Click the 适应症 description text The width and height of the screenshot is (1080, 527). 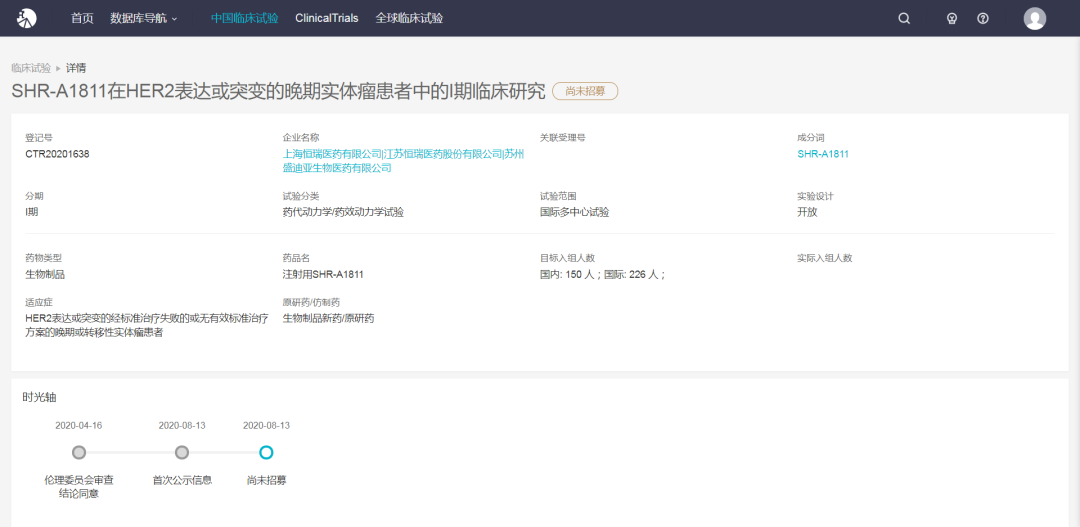(147, 325)
